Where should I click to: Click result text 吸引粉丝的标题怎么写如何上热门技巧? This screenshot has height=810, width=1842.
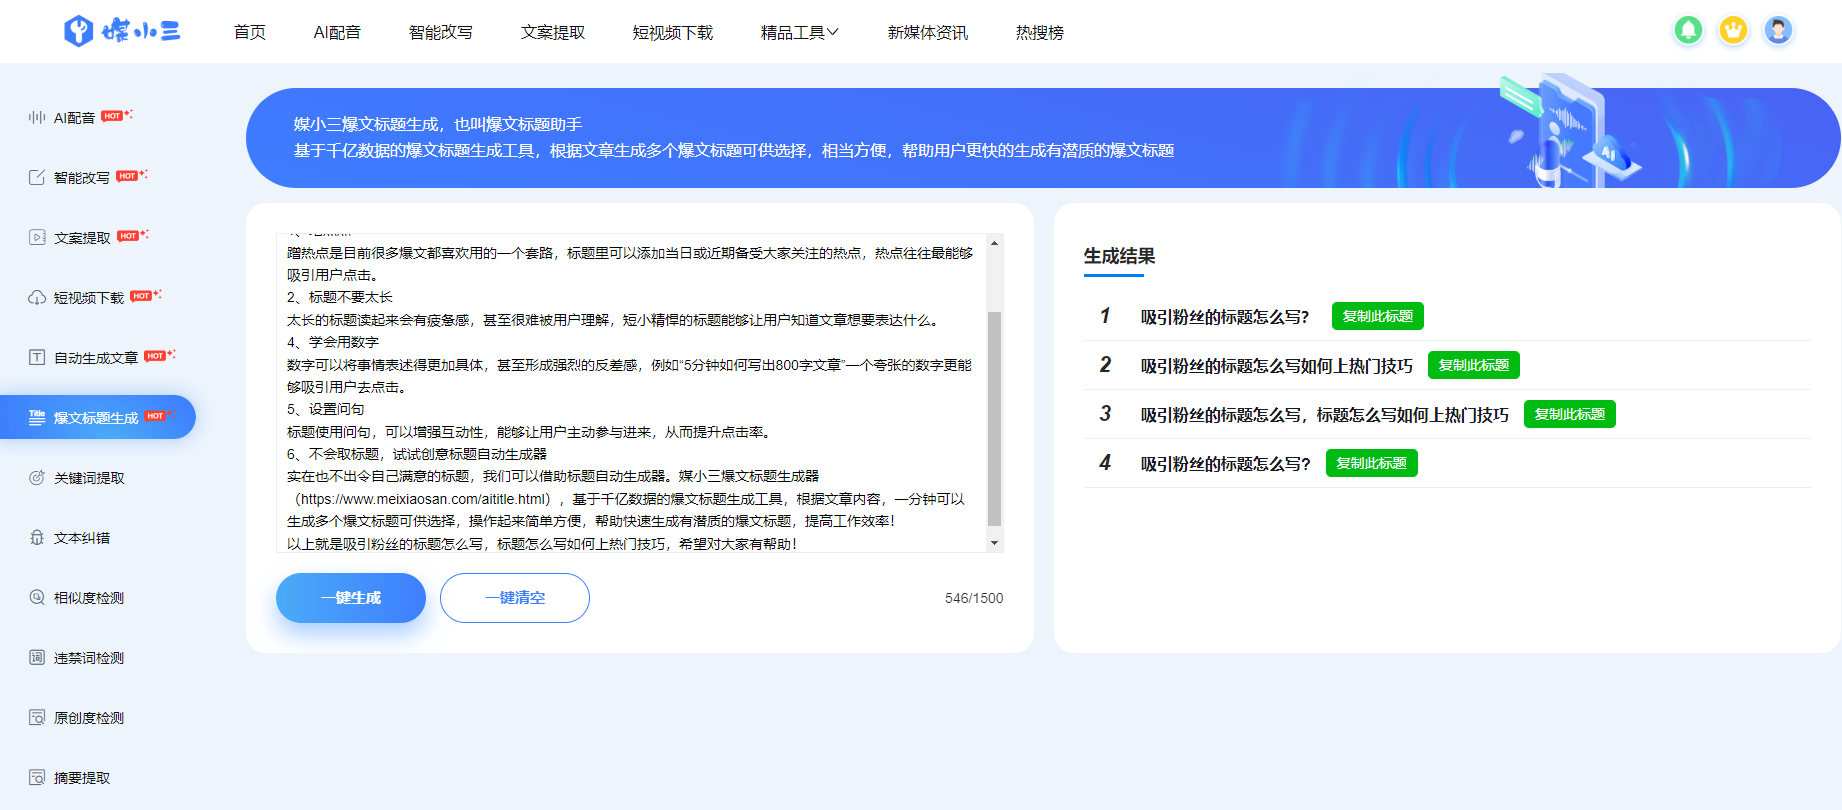[1277, 366]
